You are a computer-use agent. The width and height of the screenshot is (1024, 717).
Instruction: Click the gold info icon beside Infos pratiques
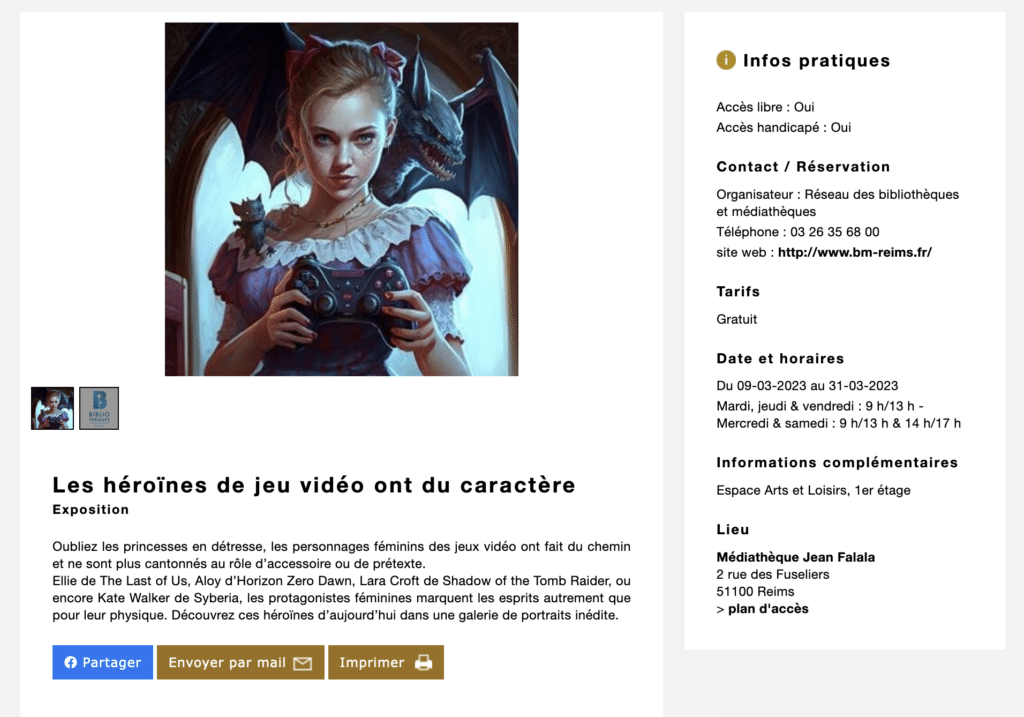click(726, 60)
